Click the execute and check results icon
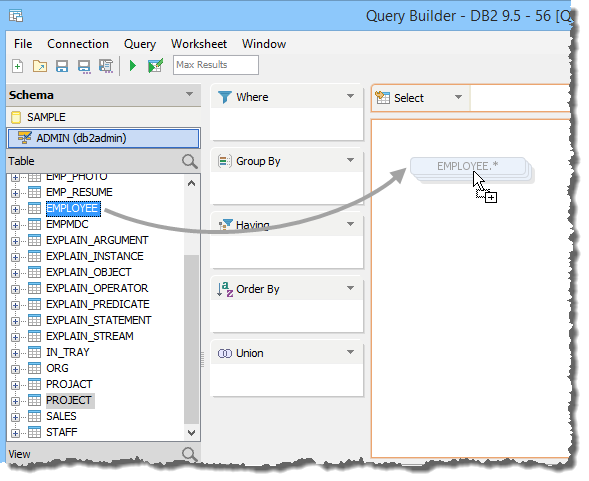The height and width of the screenshot is (481, 589). 155,66
